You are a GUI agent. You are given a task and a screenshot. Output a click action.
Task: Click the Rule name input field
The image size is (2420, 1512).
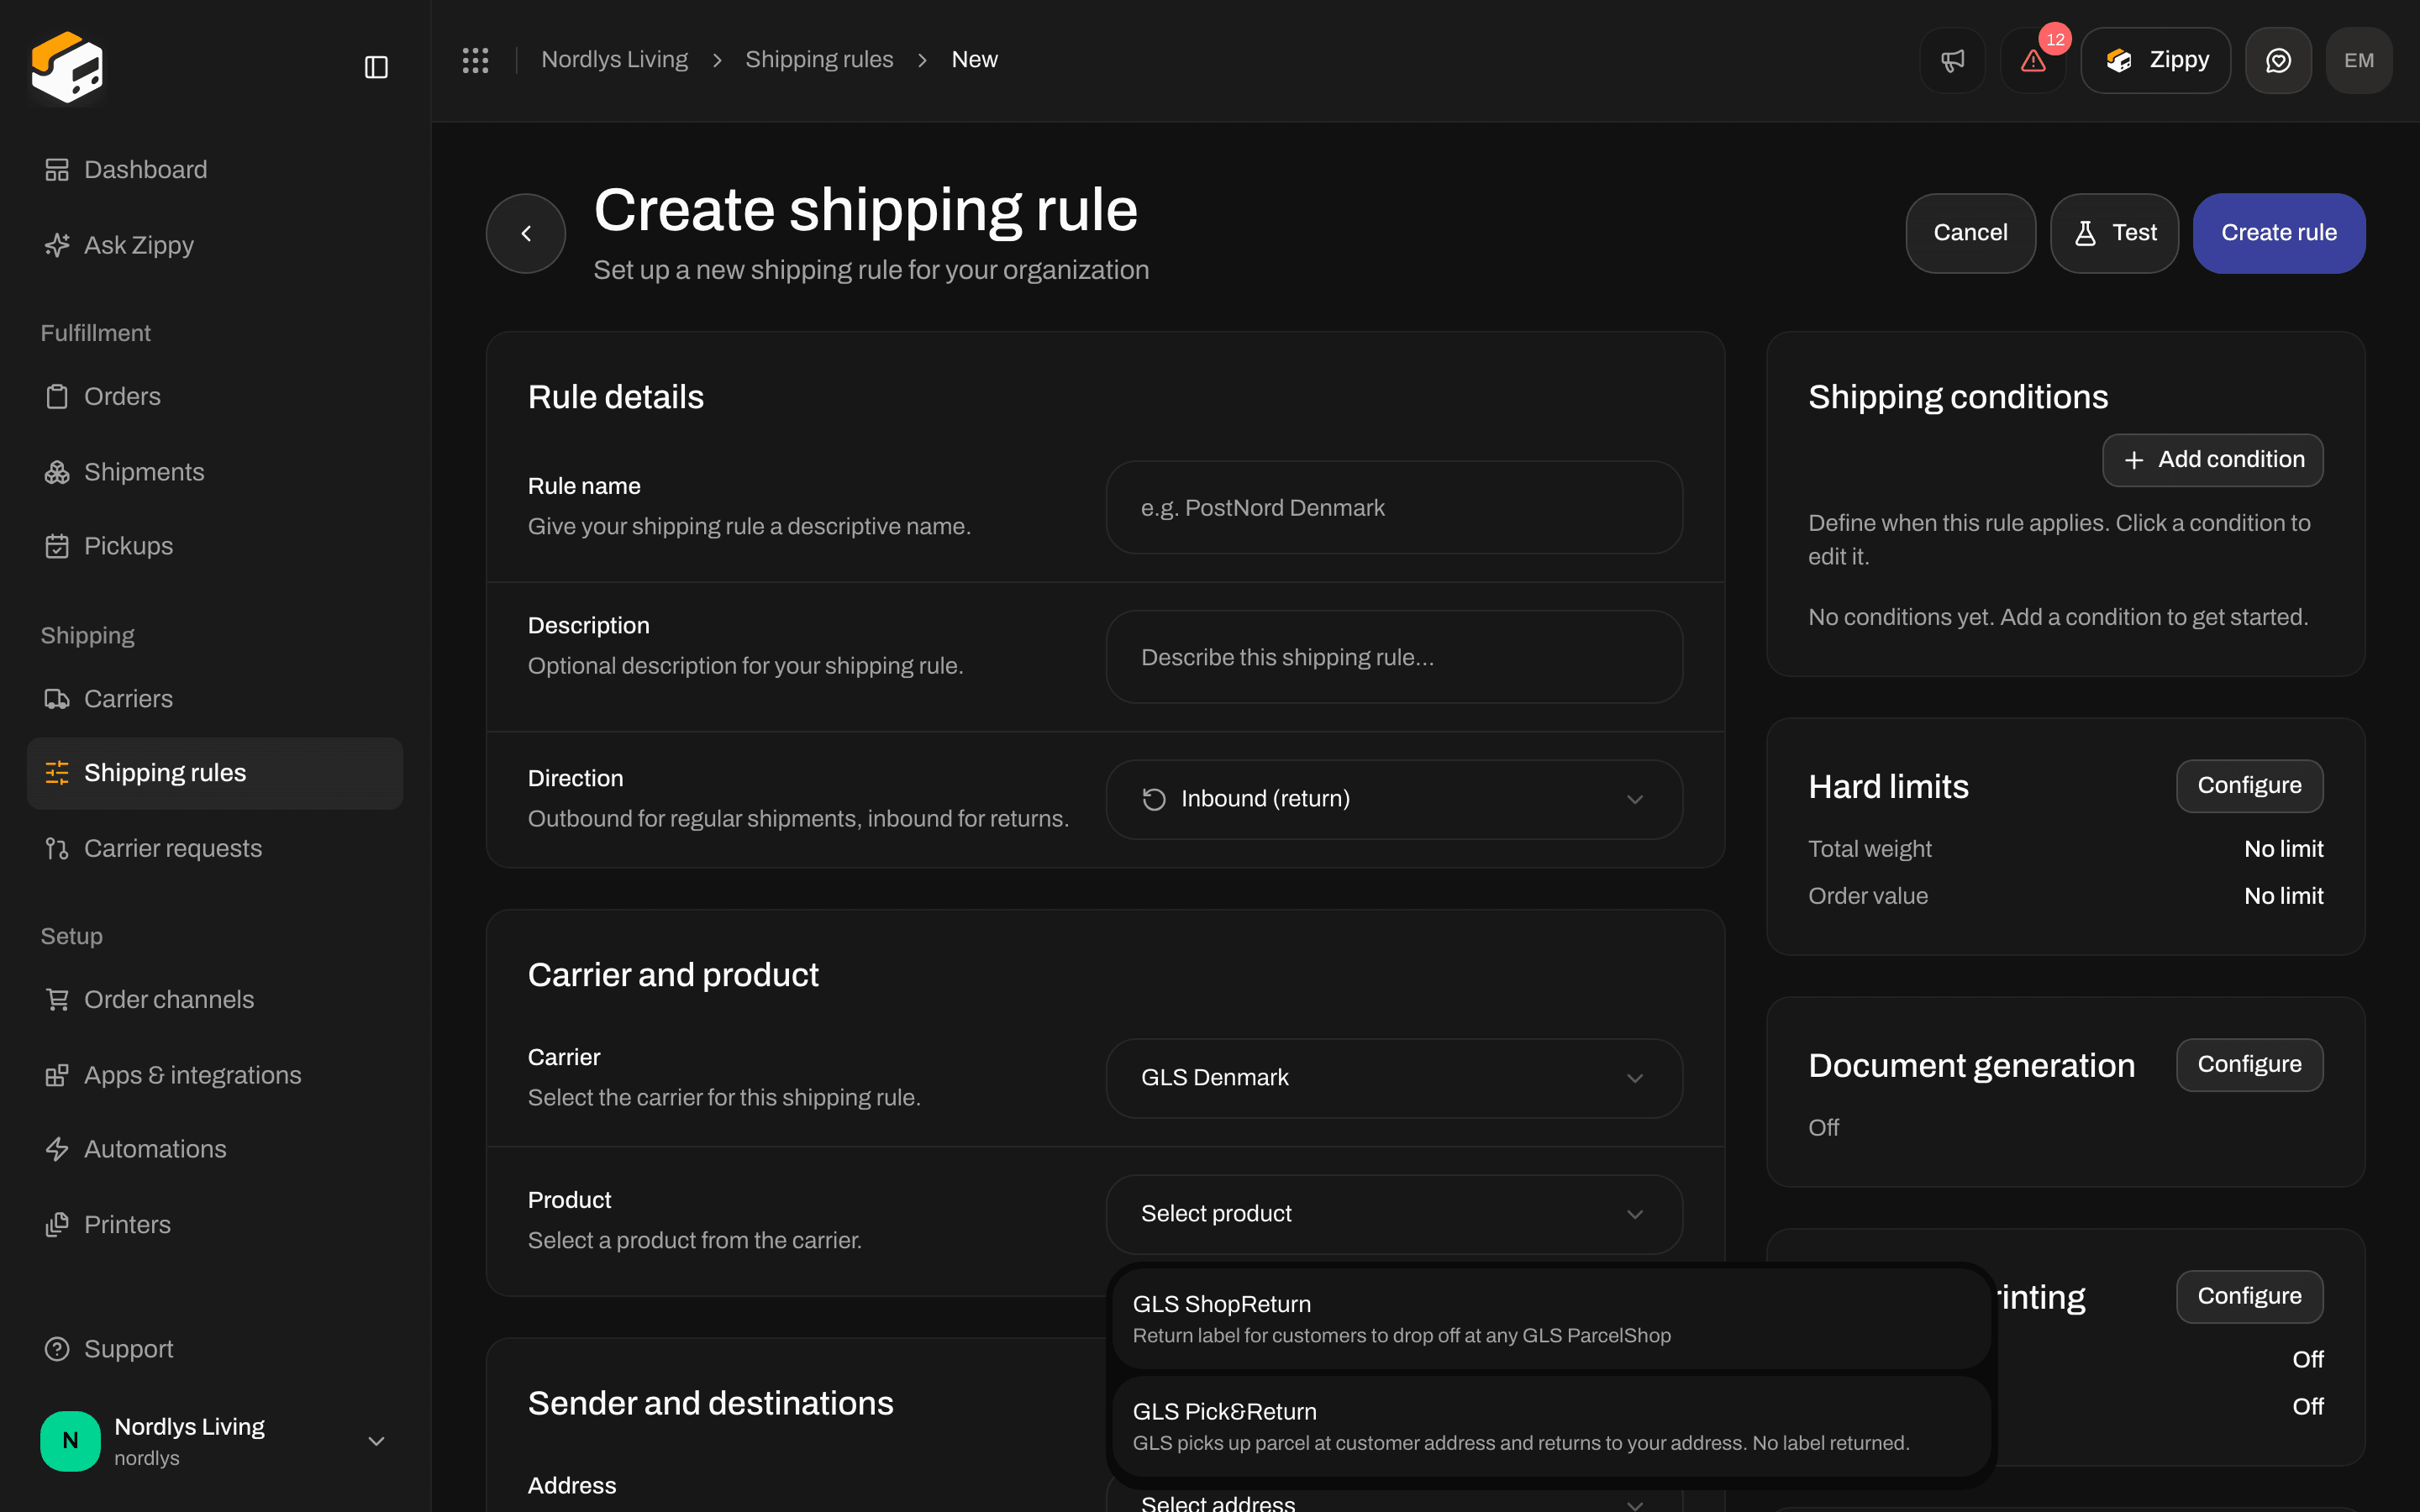point(1394,508)
